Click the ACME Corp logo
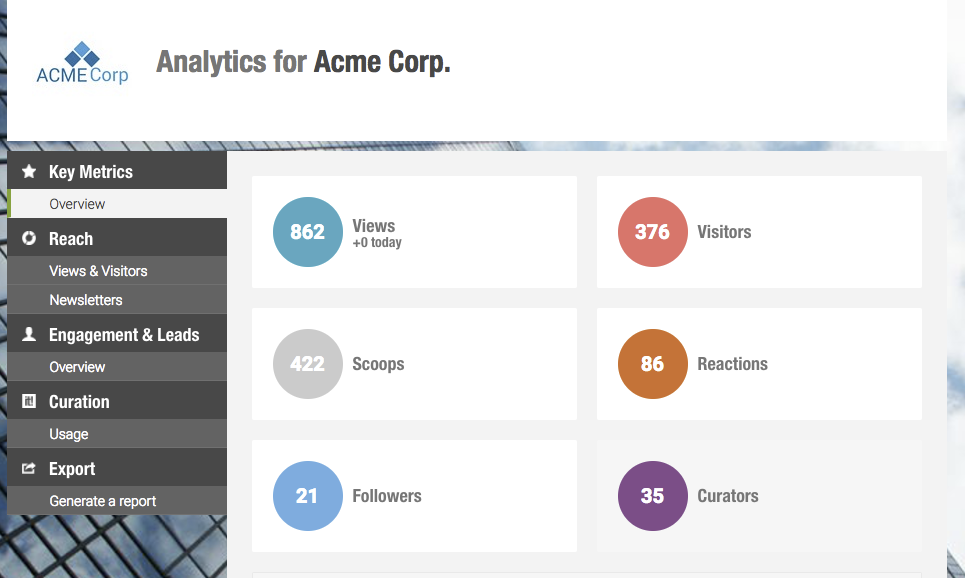 pos(82,63)
